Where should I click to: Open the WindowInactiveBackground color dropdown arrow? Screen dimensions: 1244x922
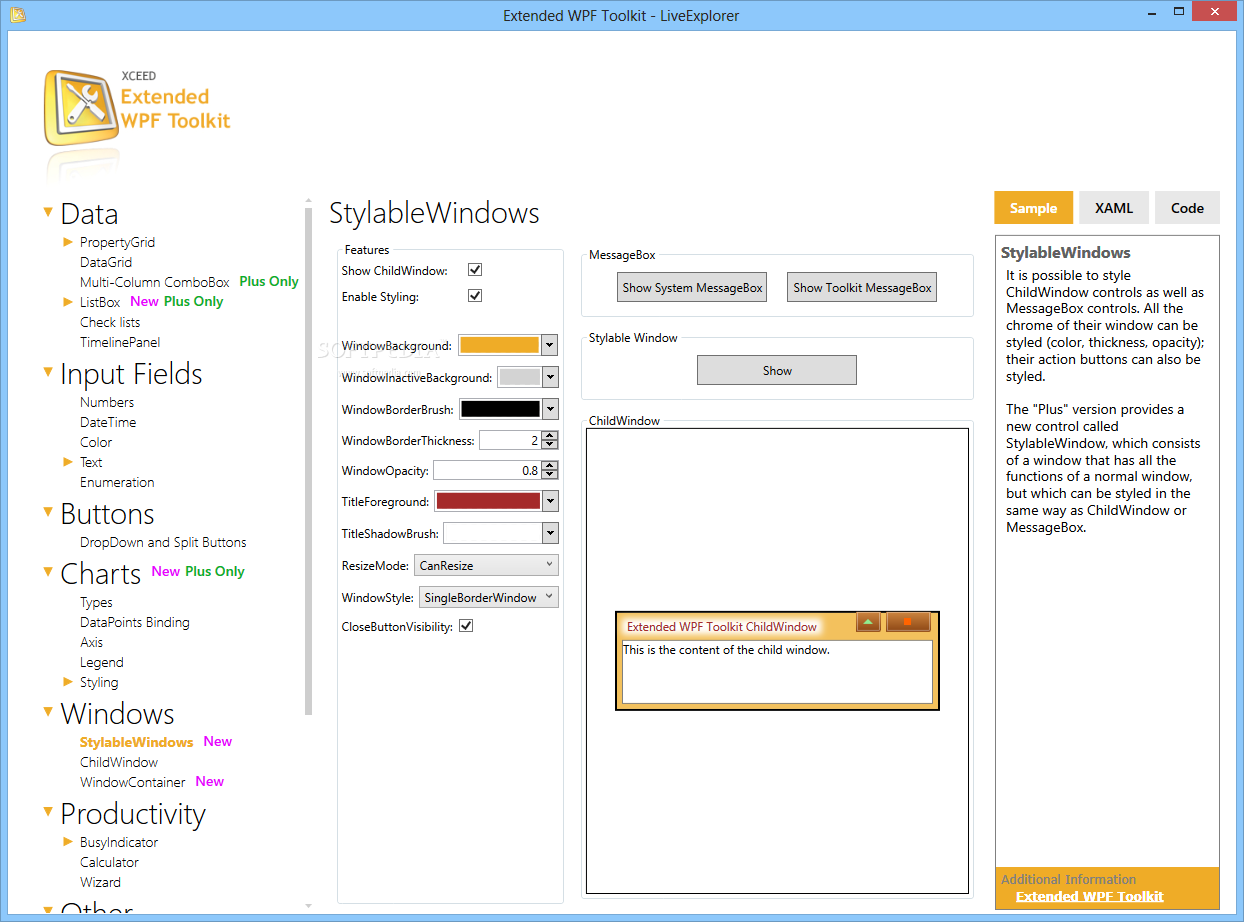pos(550,377)
